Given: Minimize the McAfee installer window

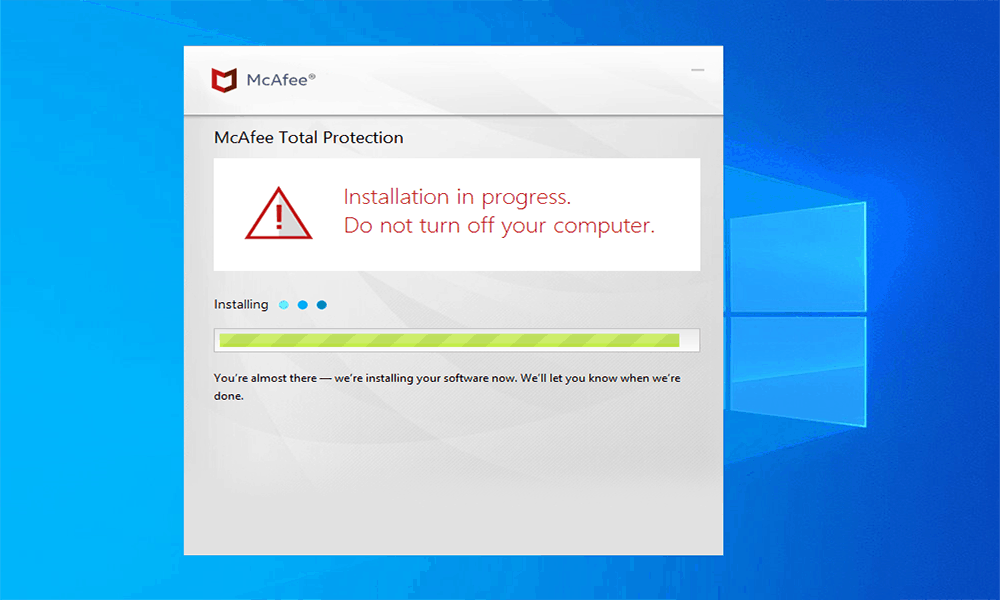Looking at the screenshot, I should (x=698, y=70).
